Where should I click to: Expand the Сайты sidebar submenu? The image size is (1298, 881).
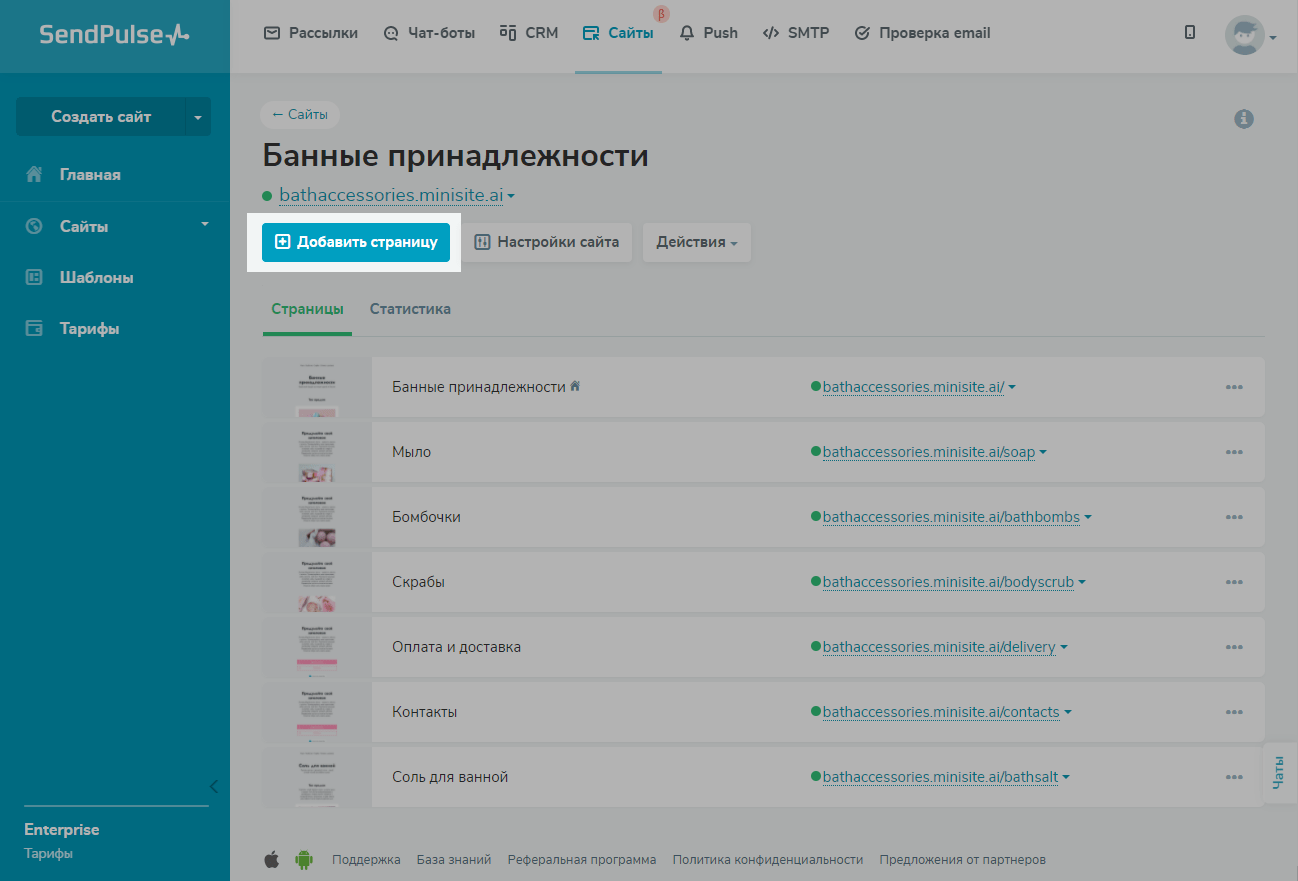204,225
